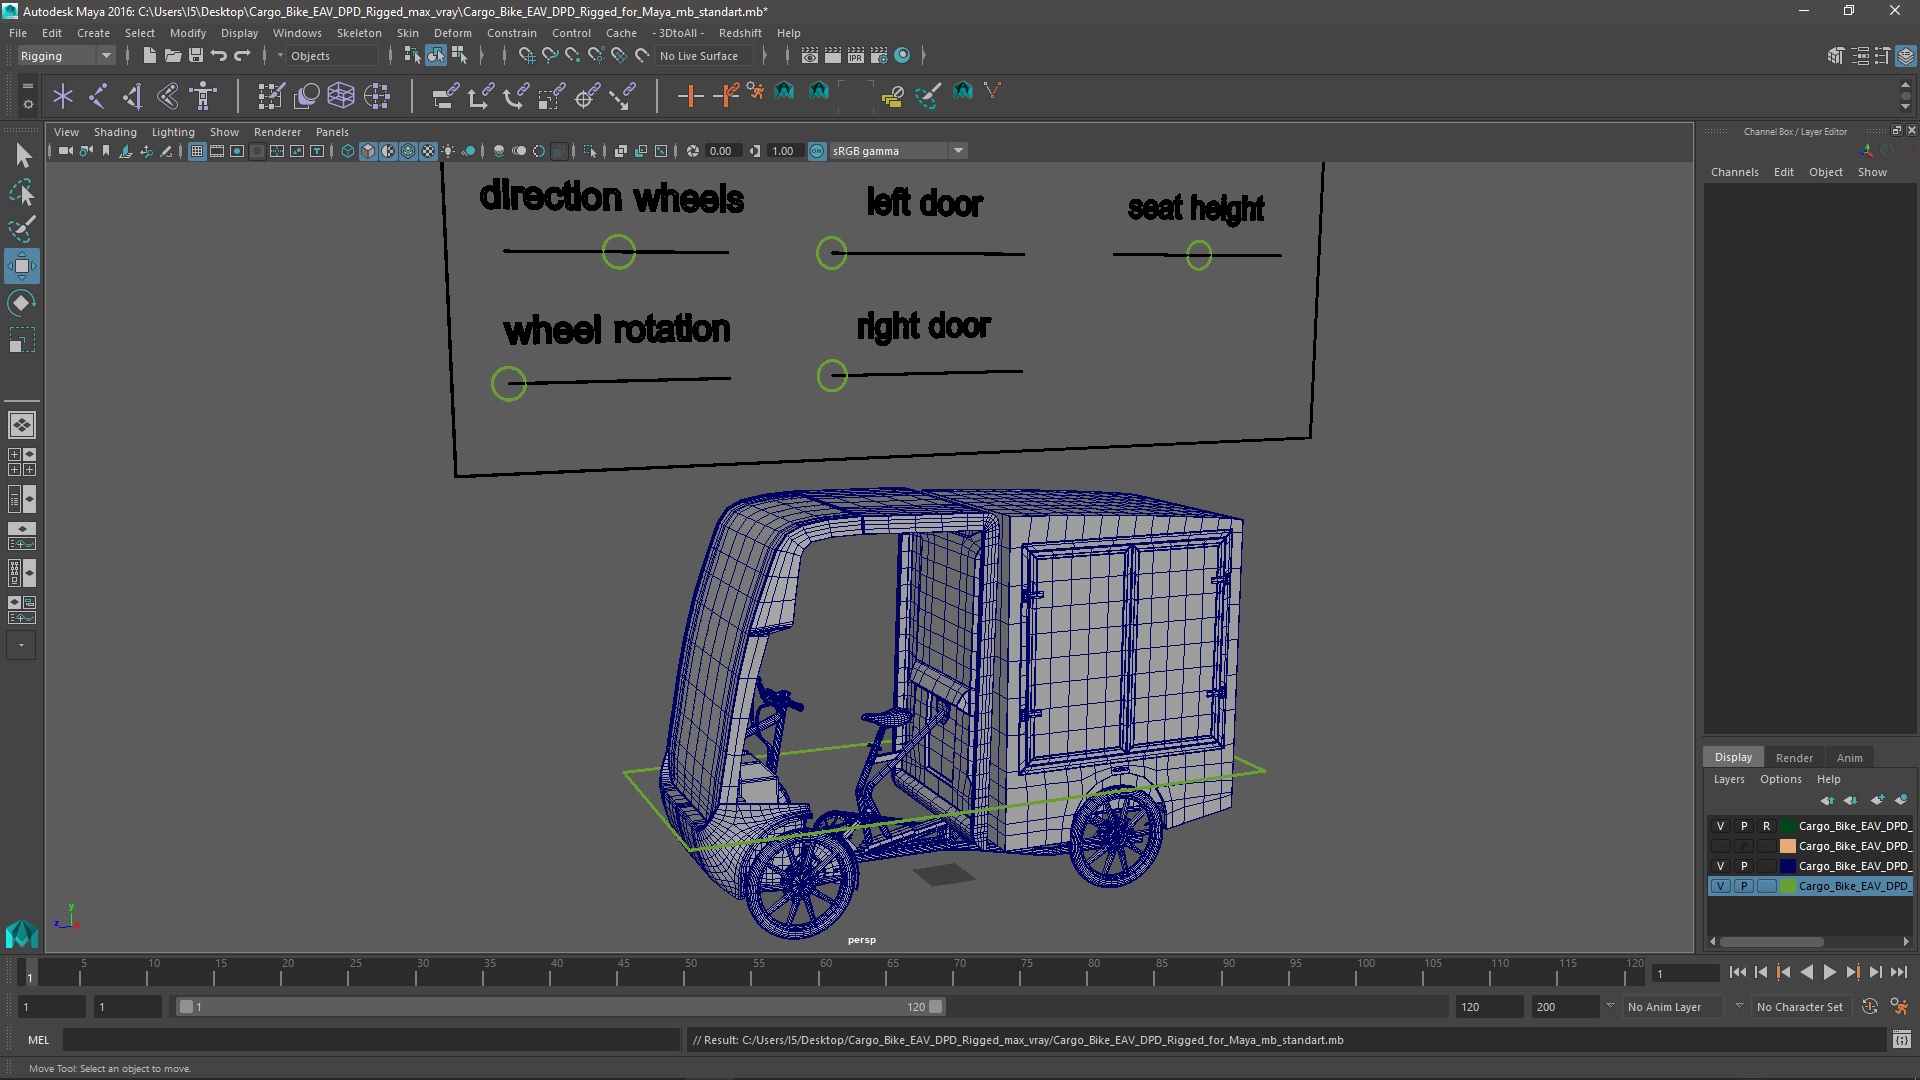1920x1080 pixels.
Task: Click the Lattice deformer shelf icon
Action: [341, 96]
